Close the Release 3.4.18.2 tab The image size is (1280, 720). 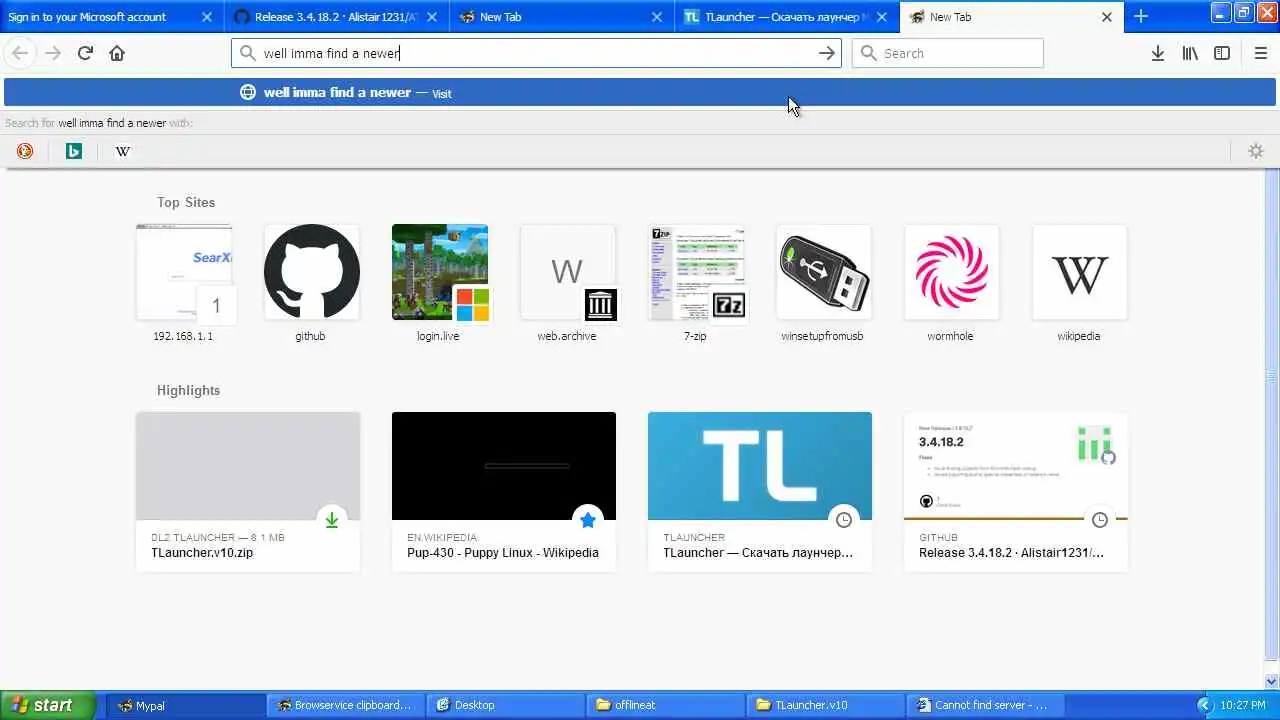(432, 17)
